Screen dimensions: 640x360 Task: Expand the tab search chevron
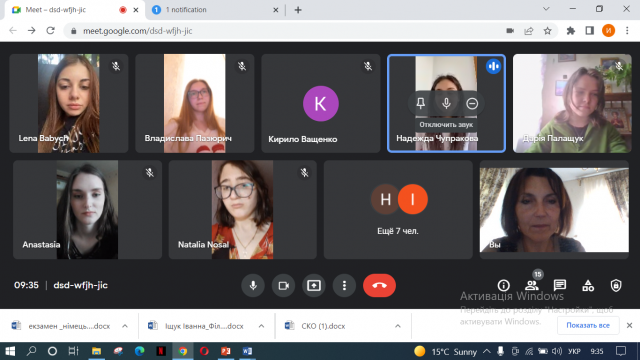pyautogui.click(x=546, y=9)
